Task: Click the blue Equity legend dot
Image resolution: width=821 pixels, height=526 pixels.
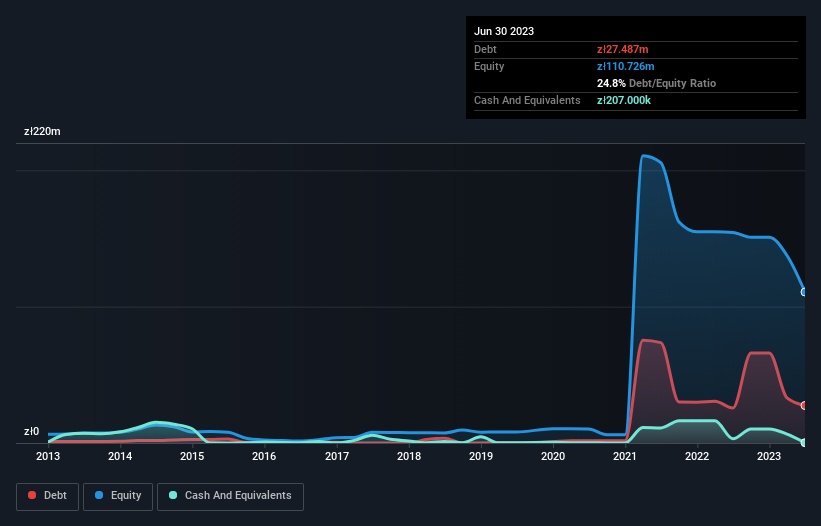Action: (x=99, y=495)
